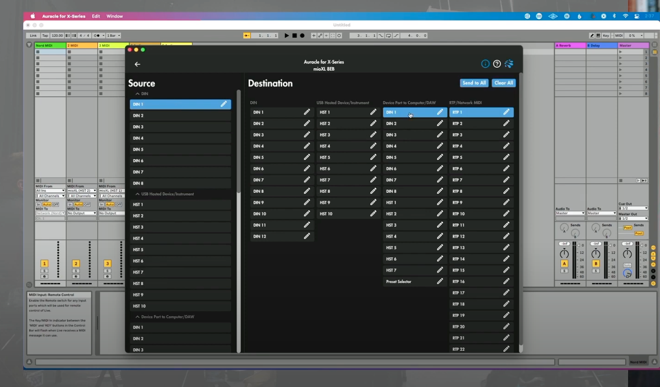Toggle RTP 1 destination routing off
This screenshot has height=387, width=660.
tap(481, 112)
